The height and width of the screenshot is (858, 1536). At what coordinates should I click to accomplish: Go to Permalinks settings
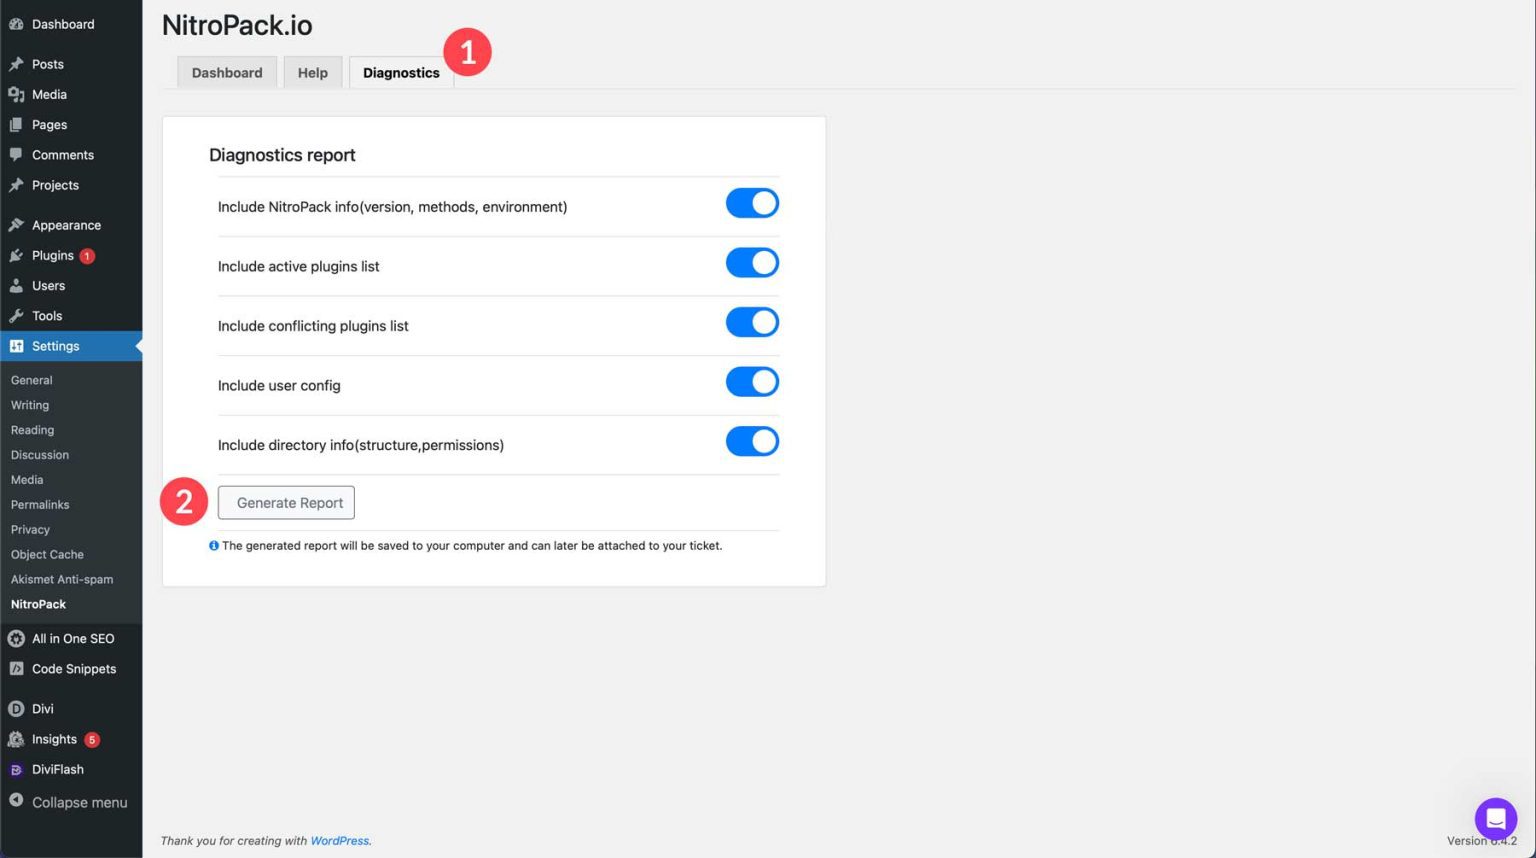[40, 504]
